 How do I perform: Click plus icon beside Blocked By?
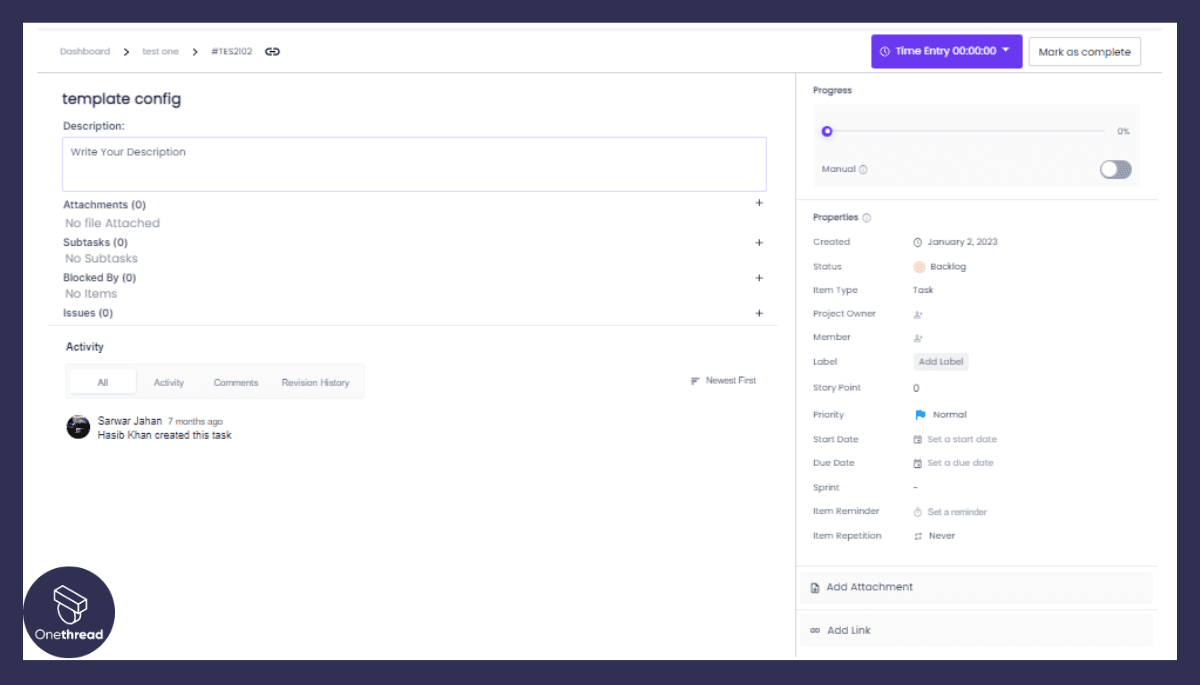759,278
